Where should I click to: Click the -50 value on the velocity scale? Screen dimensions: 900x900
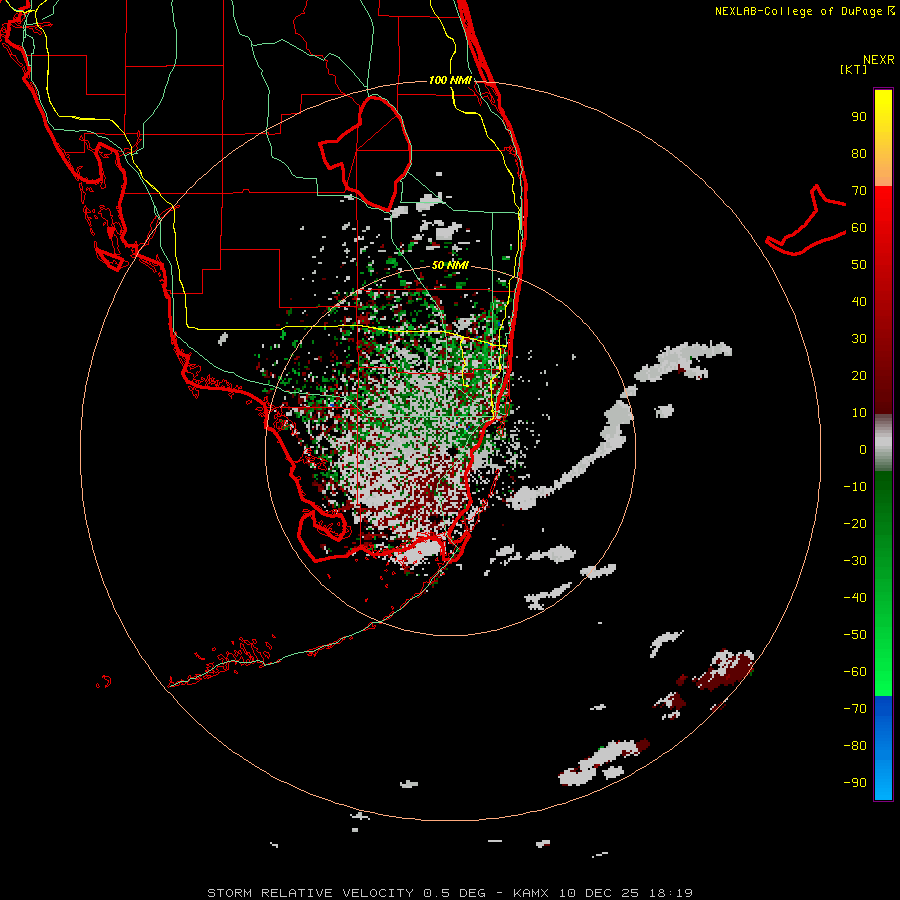pyautogui.click(x=855, y=635)
